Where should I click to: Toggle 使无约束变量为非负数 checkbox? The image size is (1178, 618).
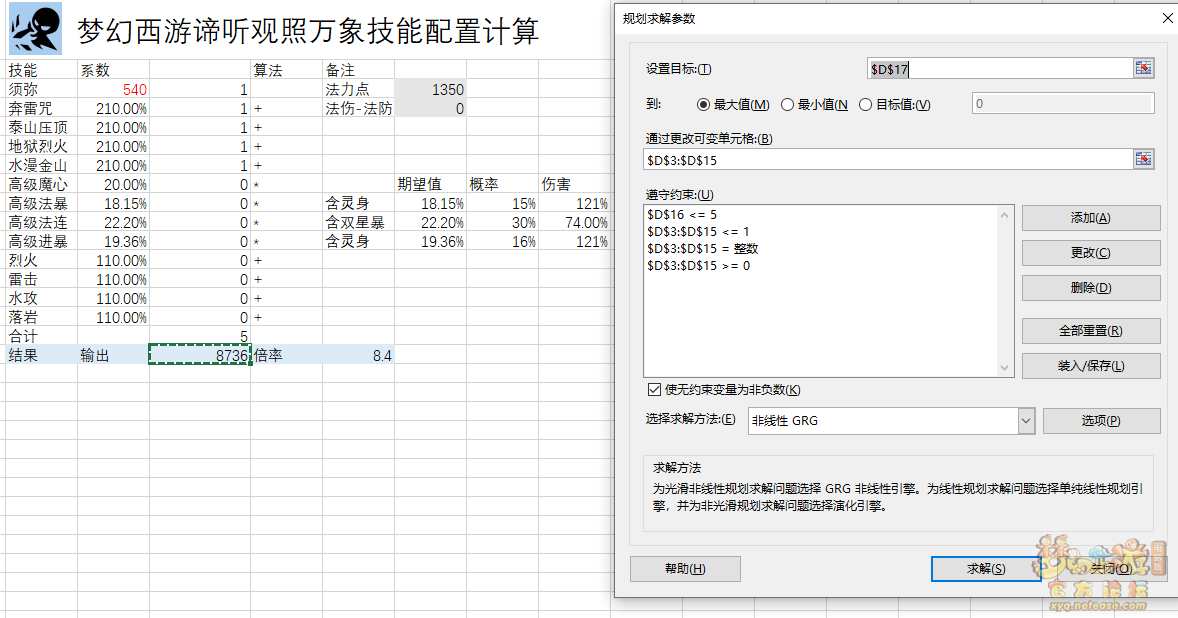coord(654,389)
